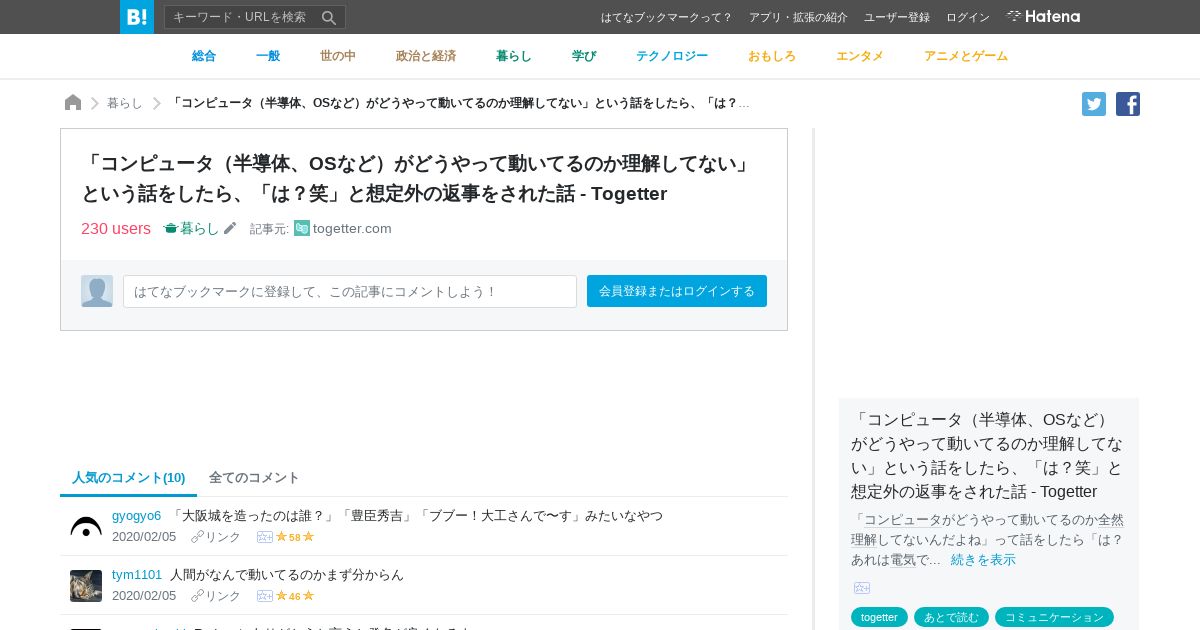Click リンク on gyogyo6 comment
The height and width of the screenshot is (630, 1200).
[216, 537]
